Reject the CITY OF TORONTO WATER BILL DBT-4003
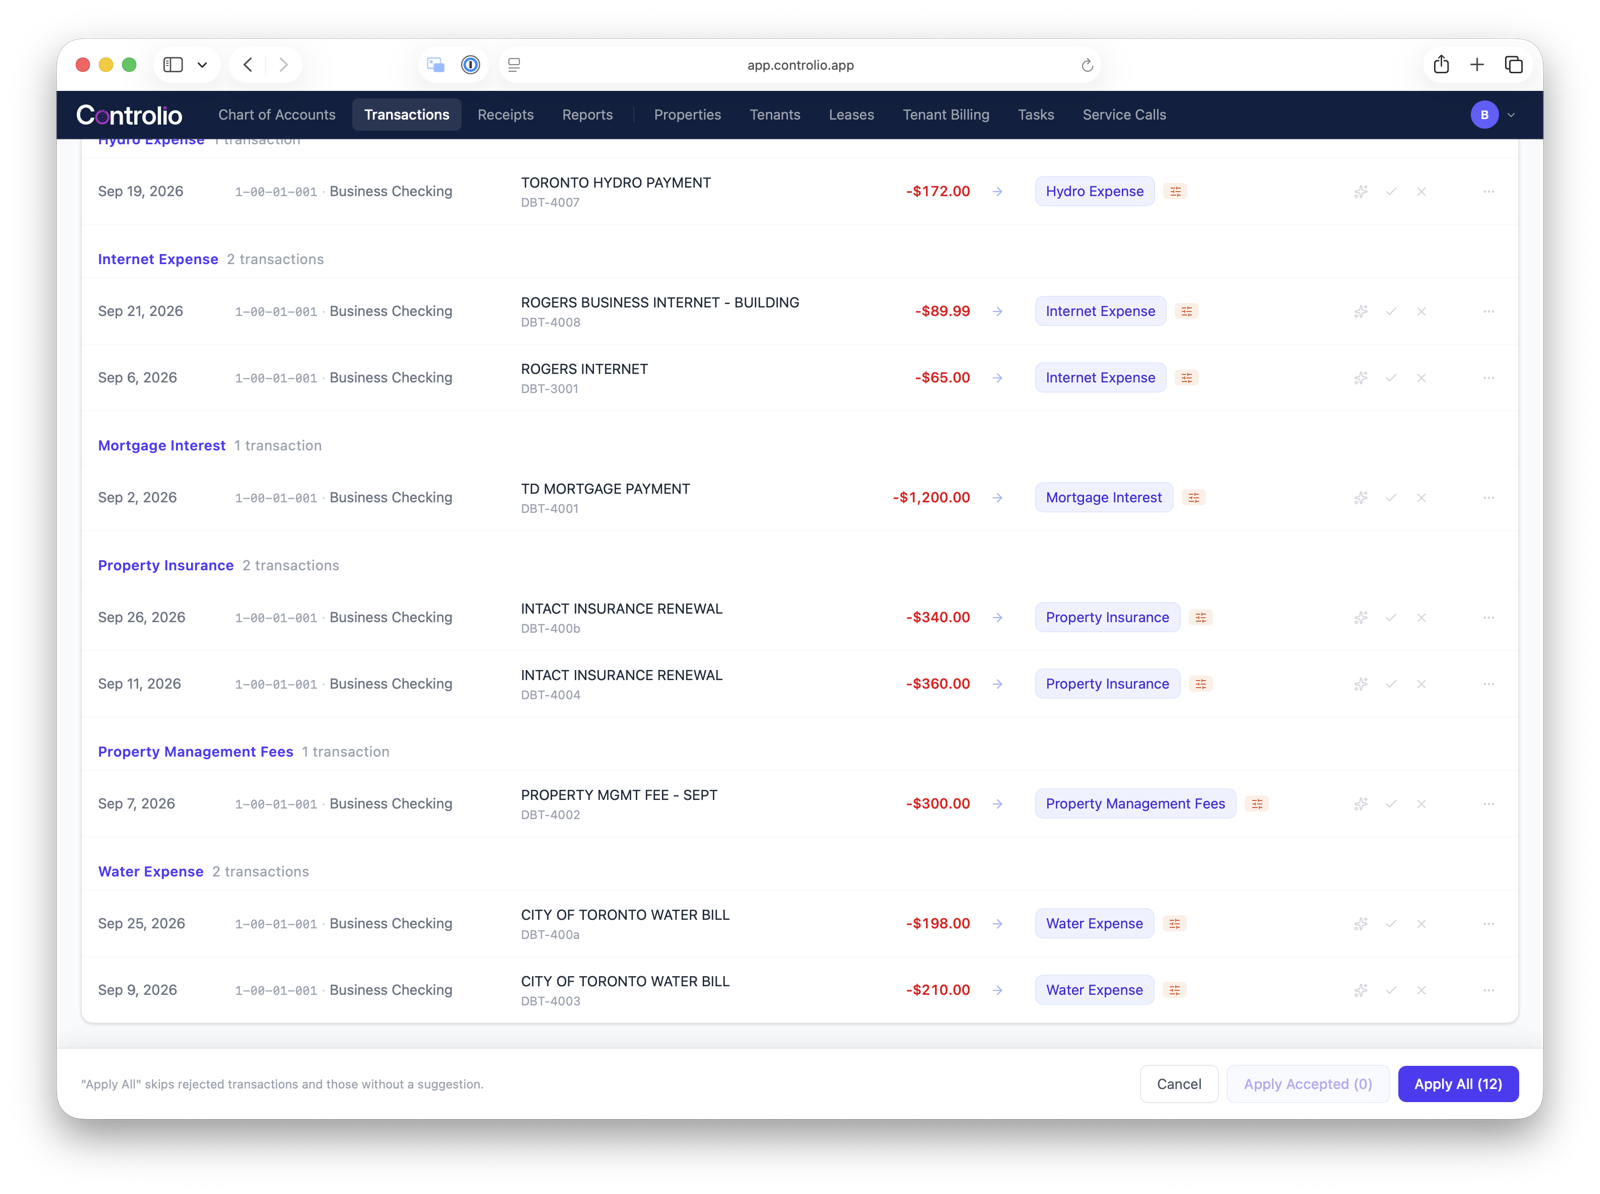This screenshot has width=1600, height=1194. pyautogui.click(x=1421, y=990)
